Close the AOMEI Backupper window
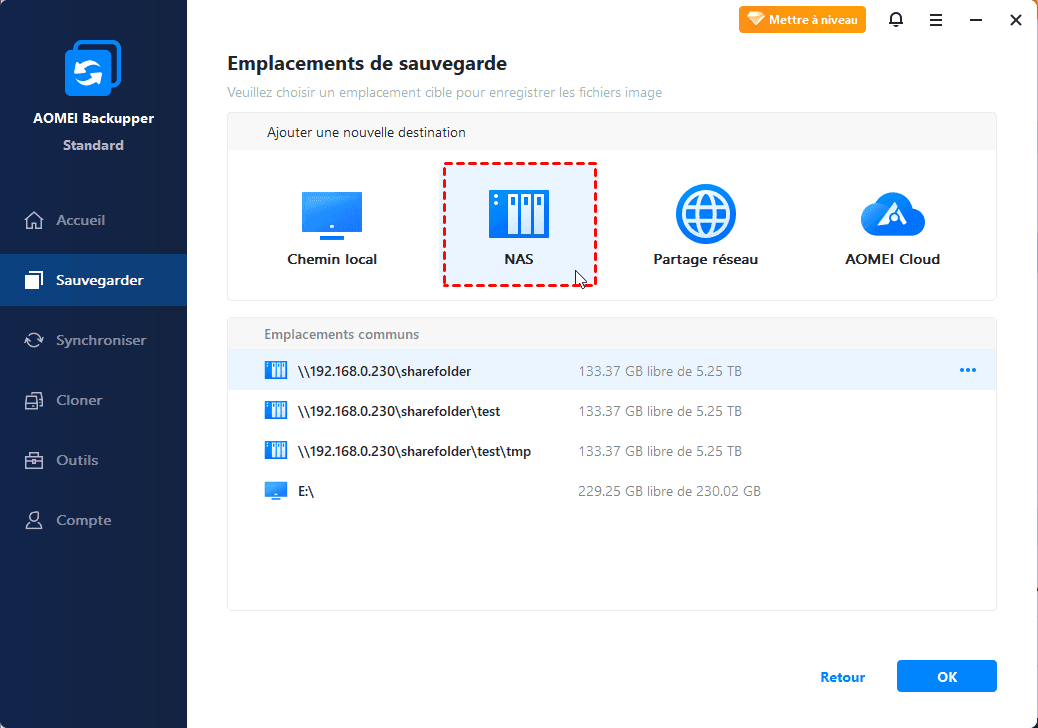This screenshot has height=728, width=1038. [x=1015, y=20]
